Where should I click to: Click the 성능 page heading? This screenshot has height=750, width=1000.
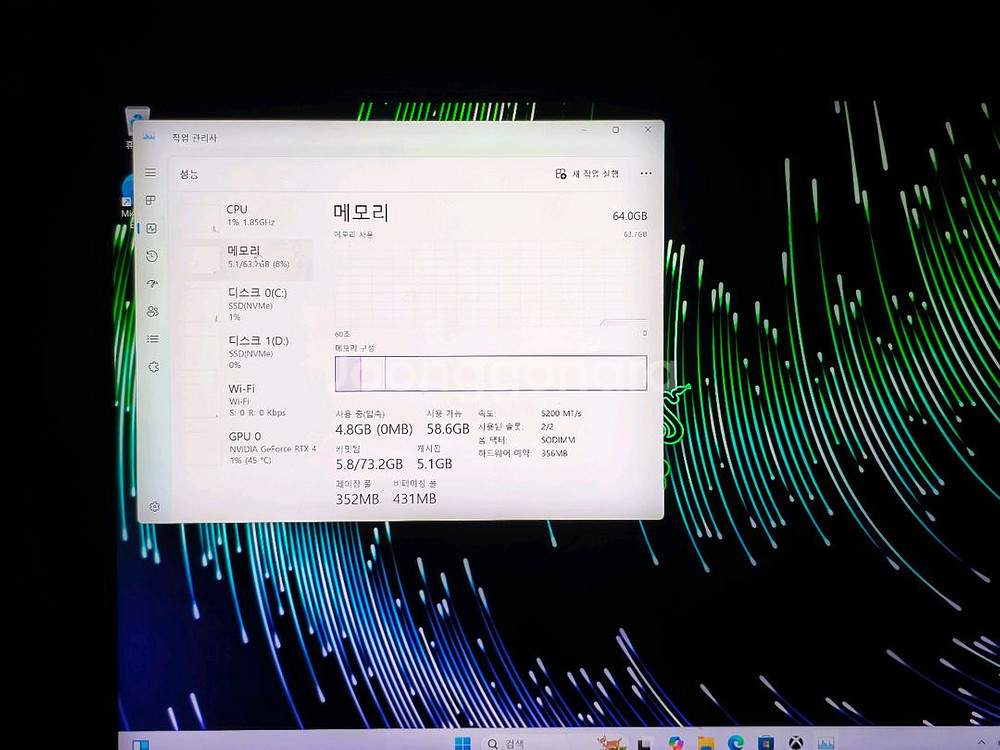189,173
